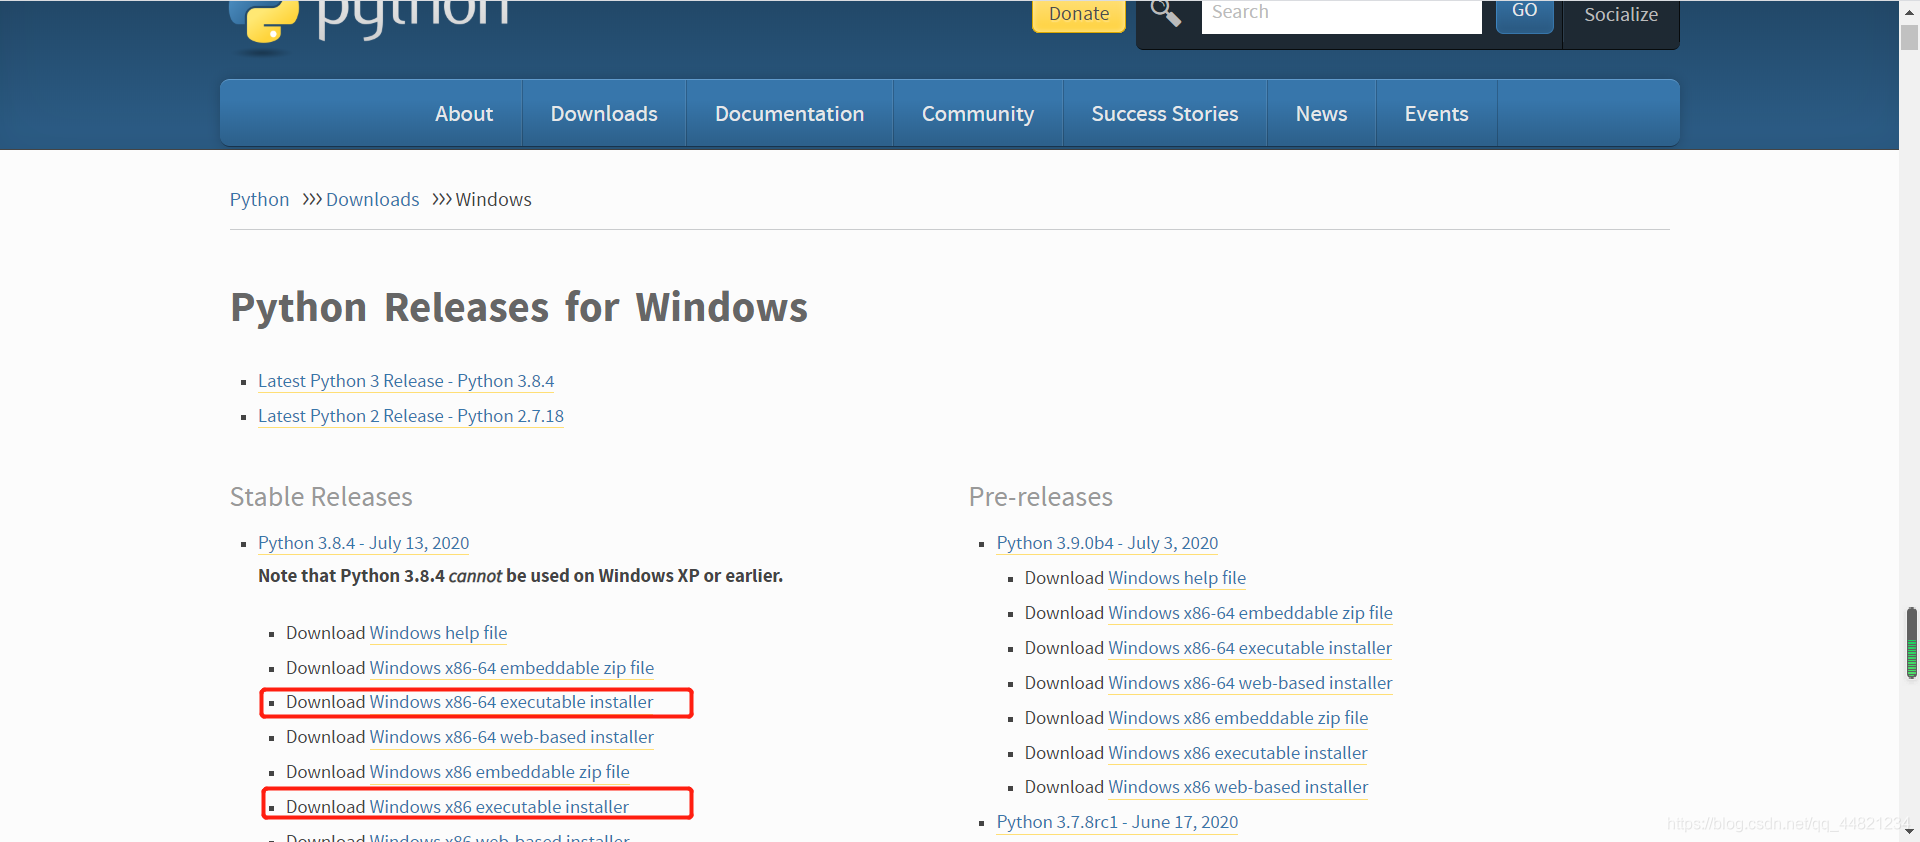Download pre-release Windows x86 web-based installer

[1239, 787]
